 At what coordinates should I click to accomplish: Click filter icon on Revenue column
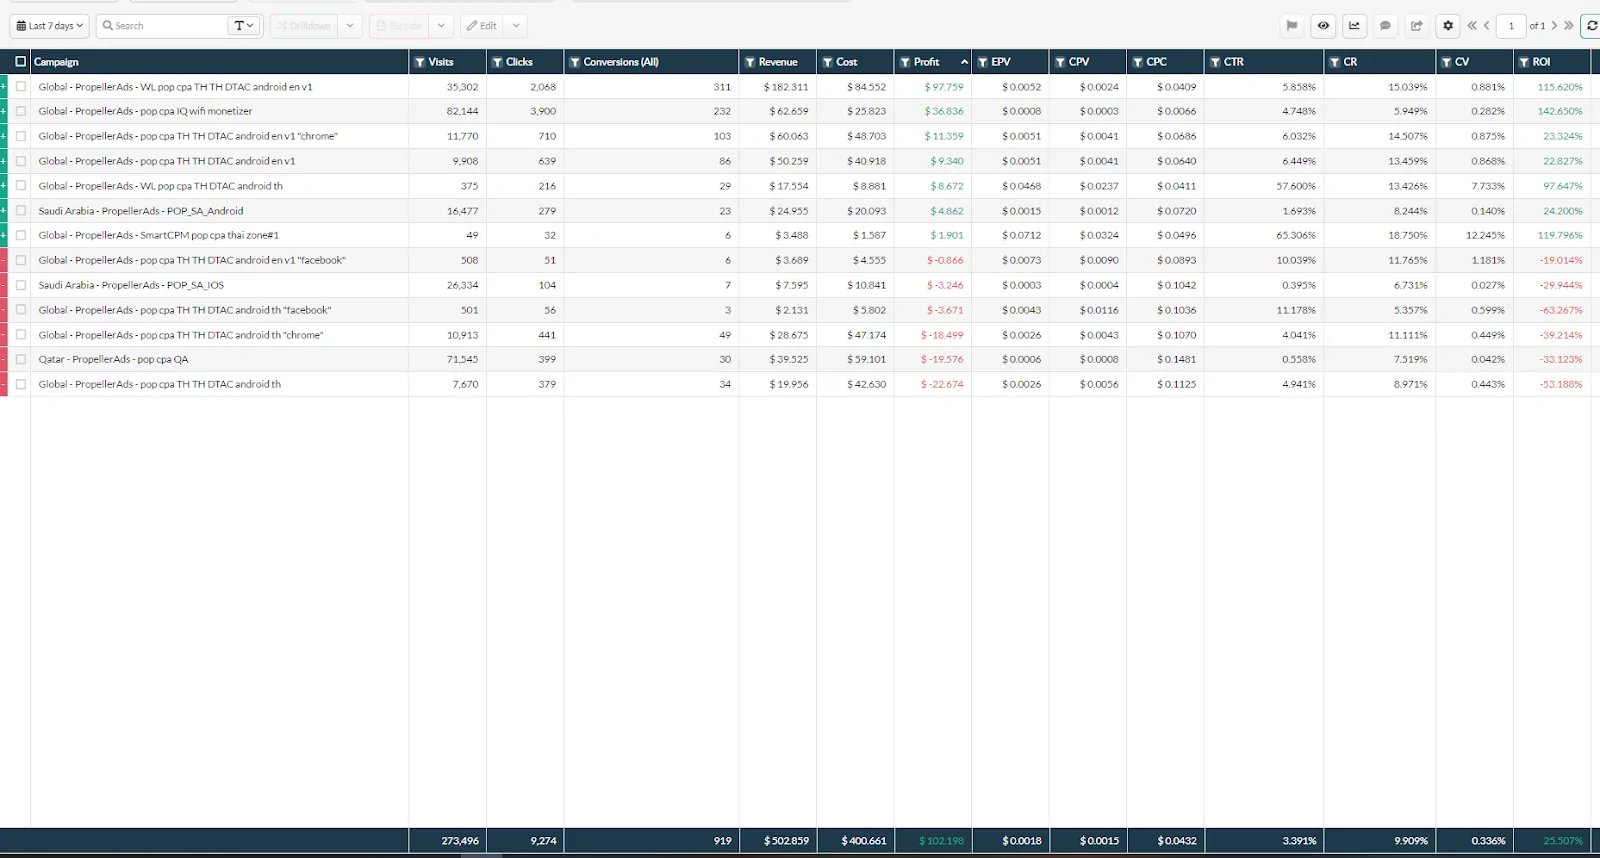(750, 62)
